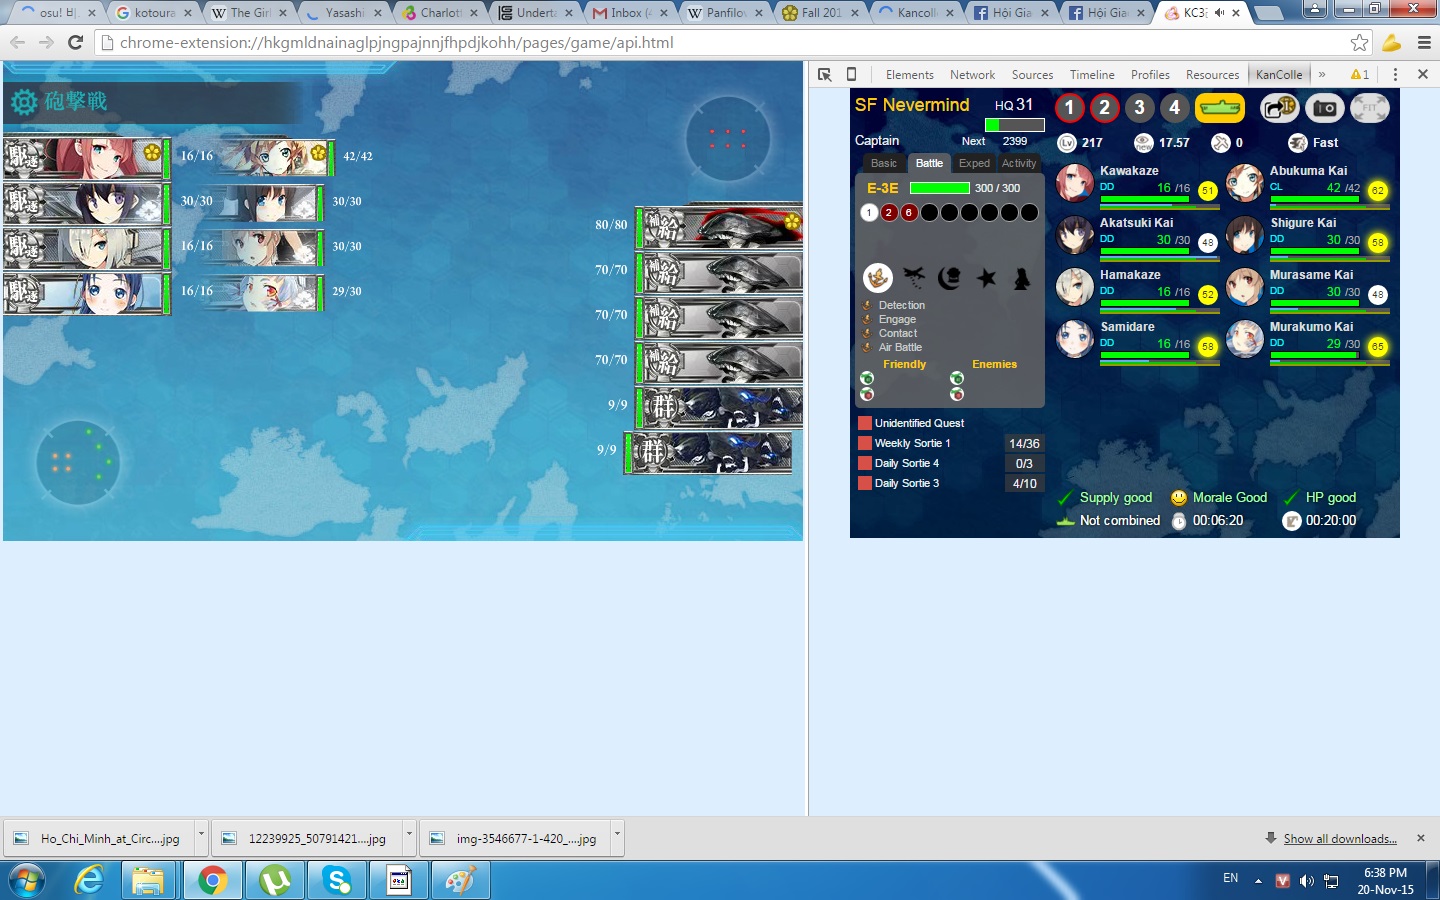Reload the page
1440x900 pixels.
75,43
